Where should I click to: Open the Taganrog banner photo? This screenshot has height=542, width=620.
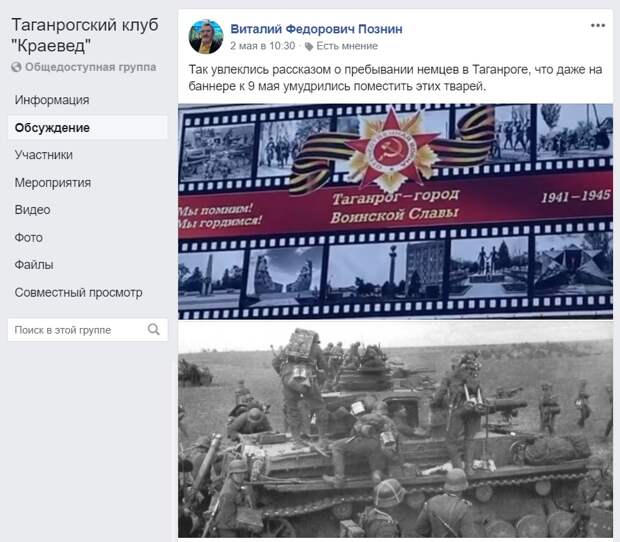point(395,212)
